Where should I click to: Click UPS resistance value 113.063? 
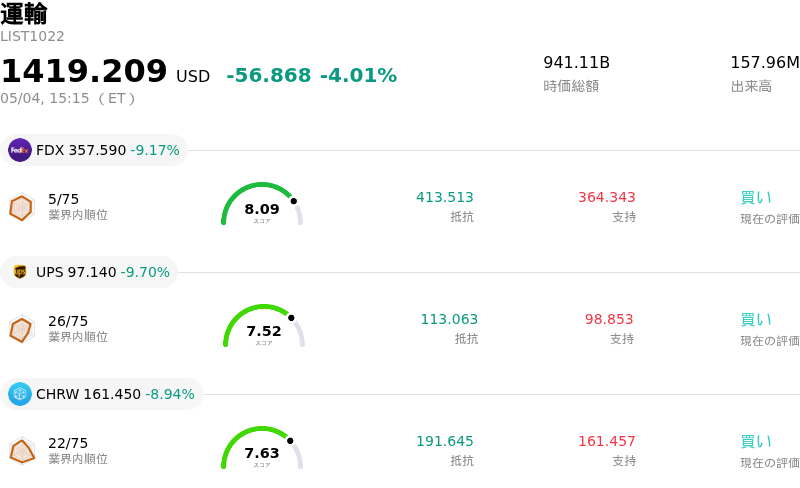[449, 319]
